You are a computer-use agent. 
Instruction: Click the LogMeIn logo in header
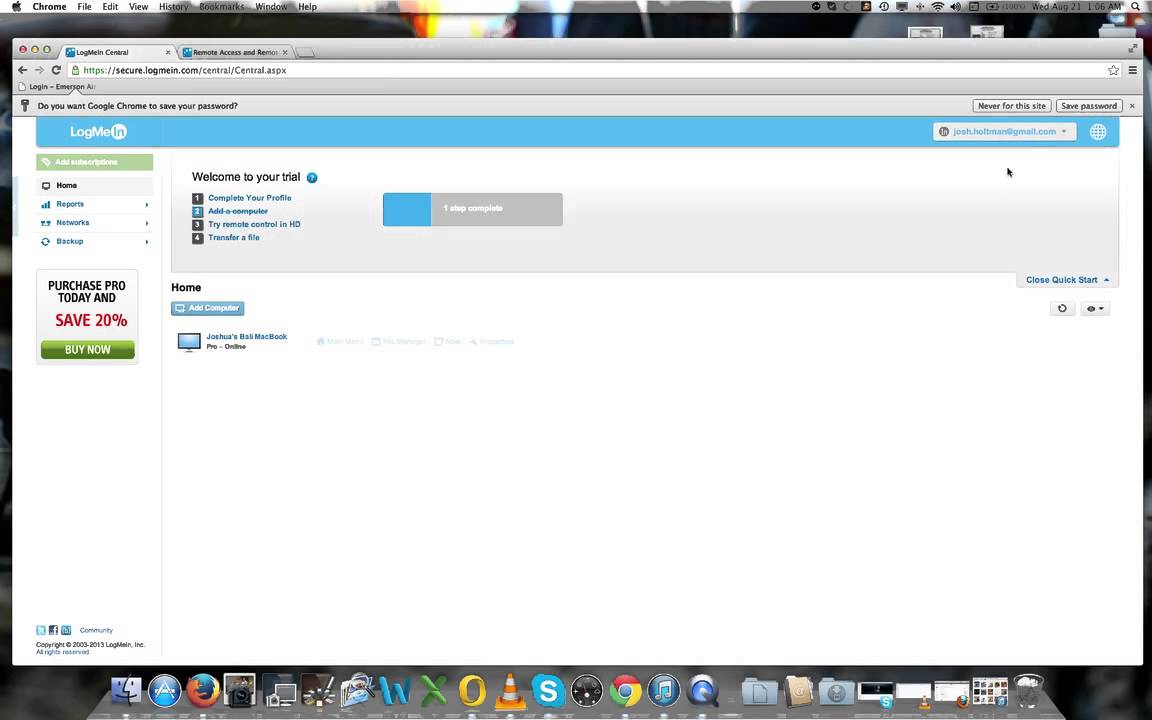(x=98, y=132)
